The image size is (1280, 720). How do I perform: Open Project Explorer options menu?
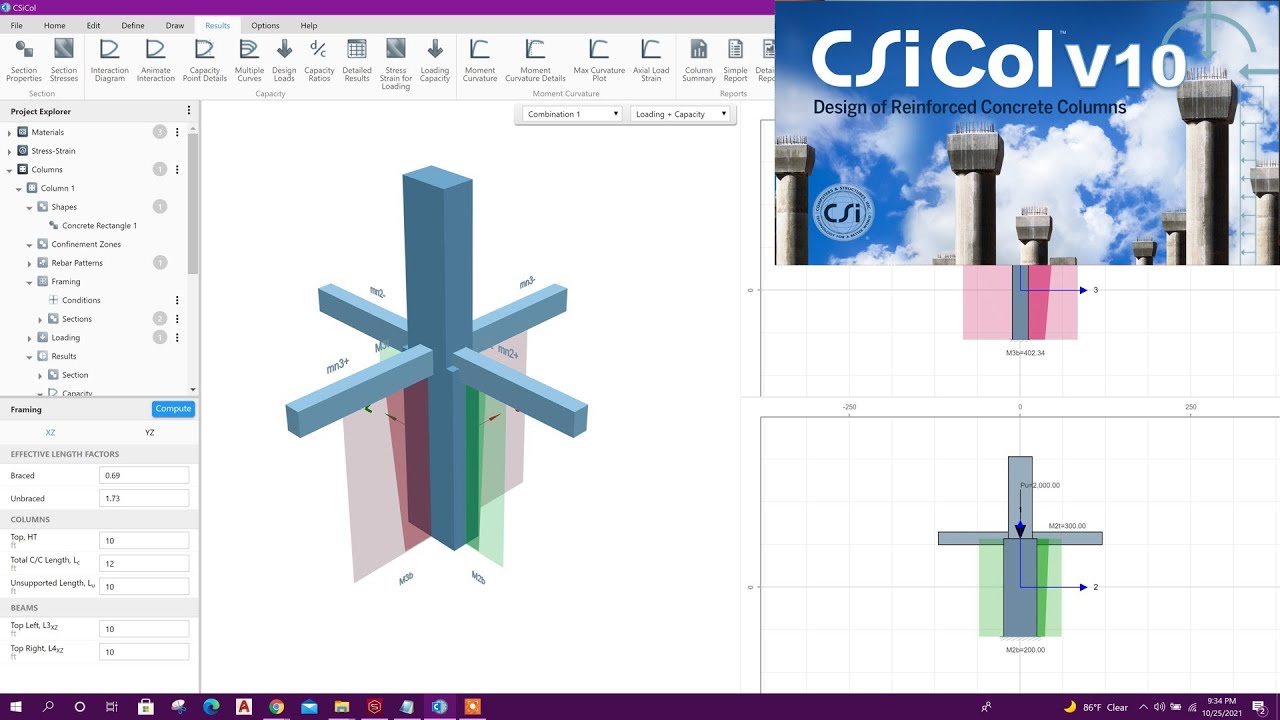[188, 109]
